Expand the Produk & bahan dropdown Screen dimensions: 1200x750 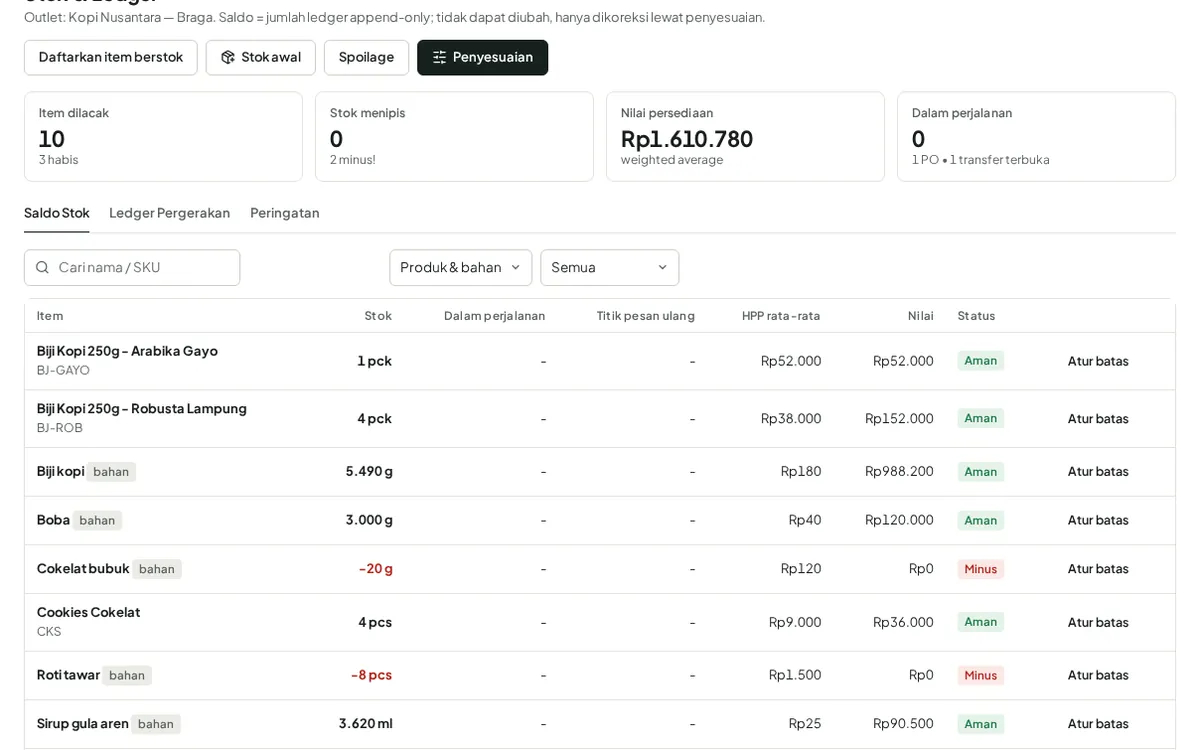pyautogui.click(x=461, y=268)
